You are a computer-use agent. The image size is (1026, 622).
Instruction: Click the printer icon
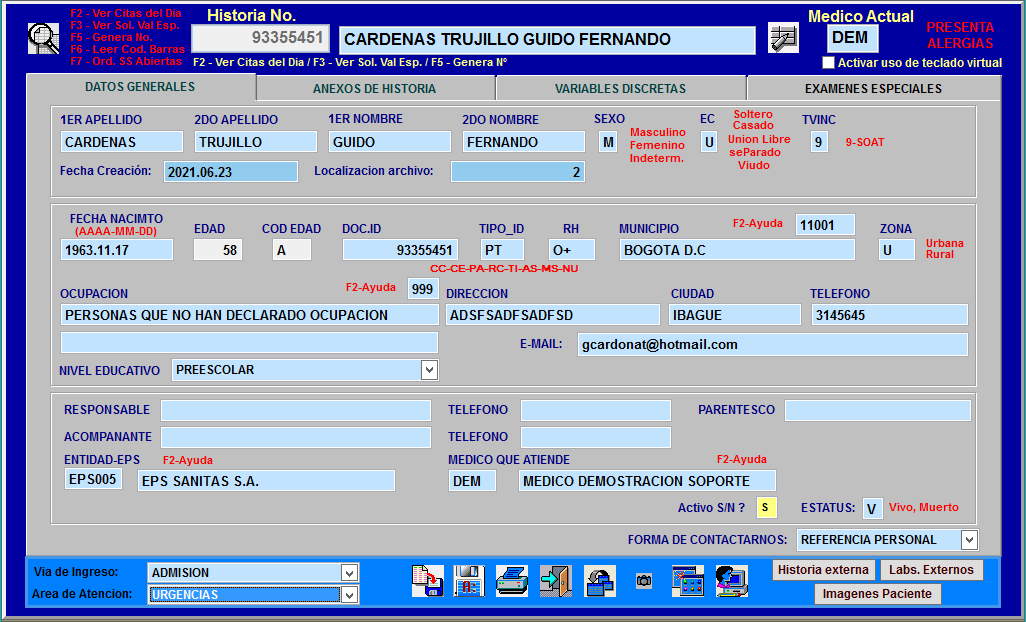click(x=512, y=581)
